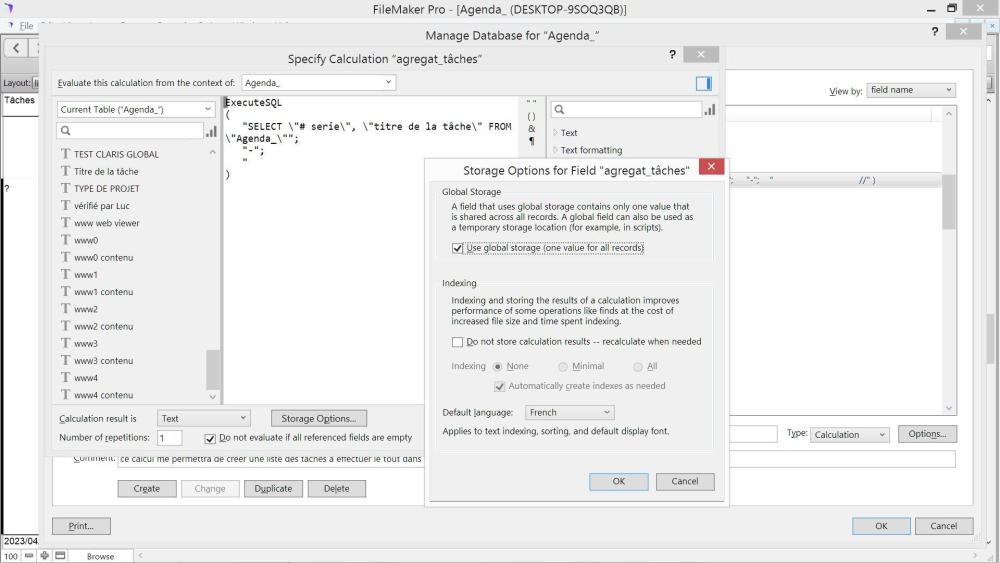
Task: Insert the parentheses operator
Action: tap(531, 116)
